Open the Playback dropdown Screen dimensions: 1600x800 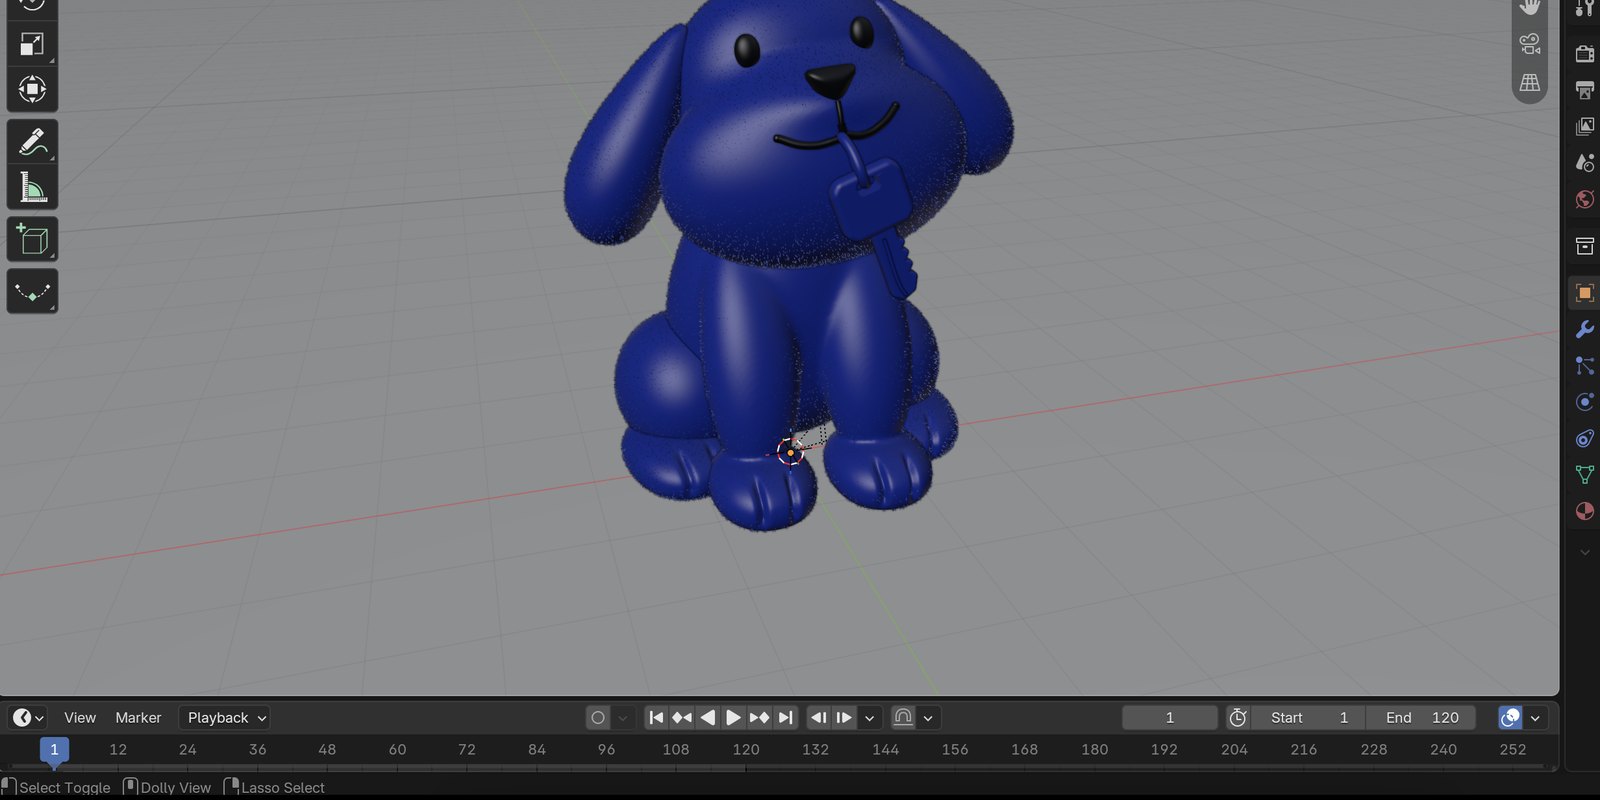(225, 718)
